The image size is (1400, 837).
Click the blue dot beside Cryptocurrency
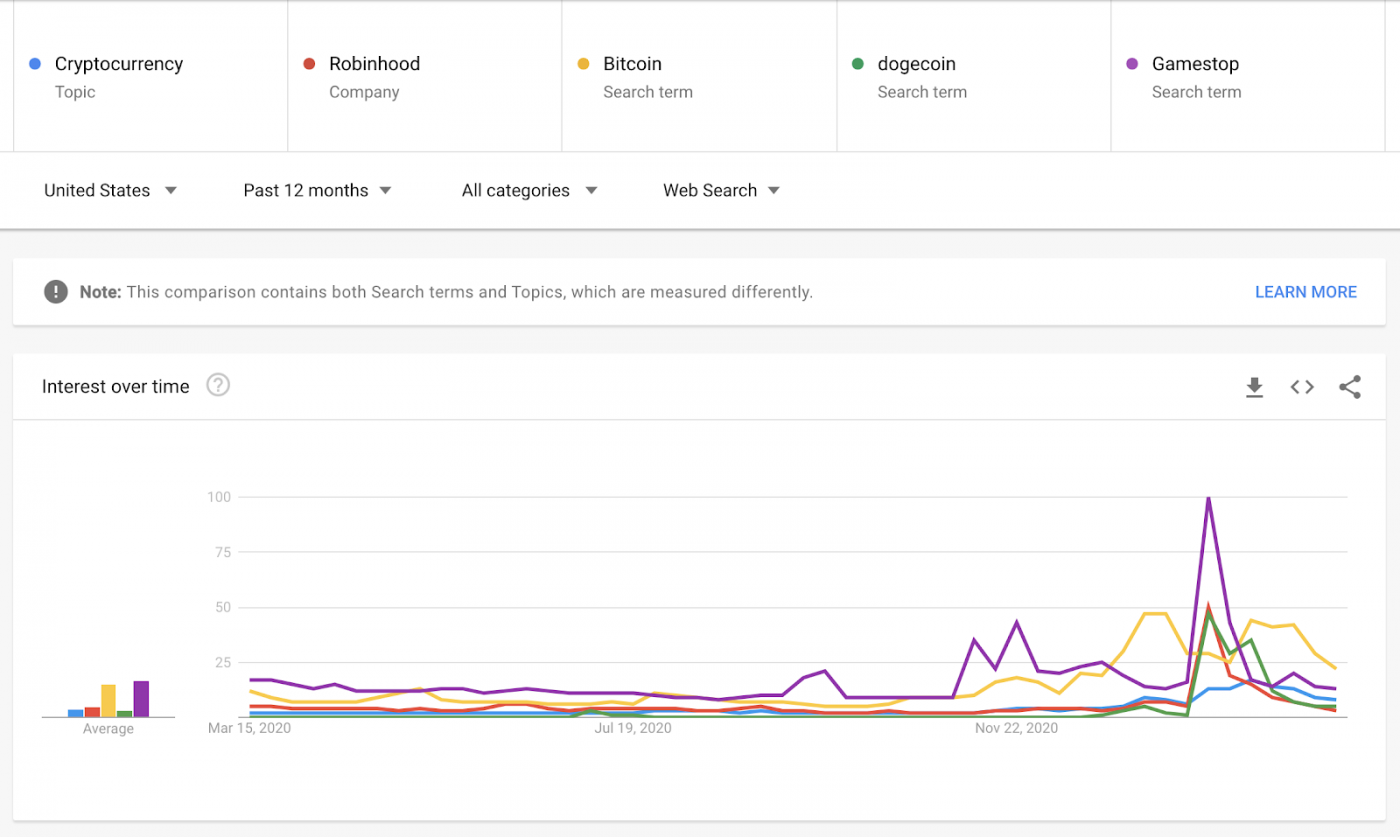point(36,63)
